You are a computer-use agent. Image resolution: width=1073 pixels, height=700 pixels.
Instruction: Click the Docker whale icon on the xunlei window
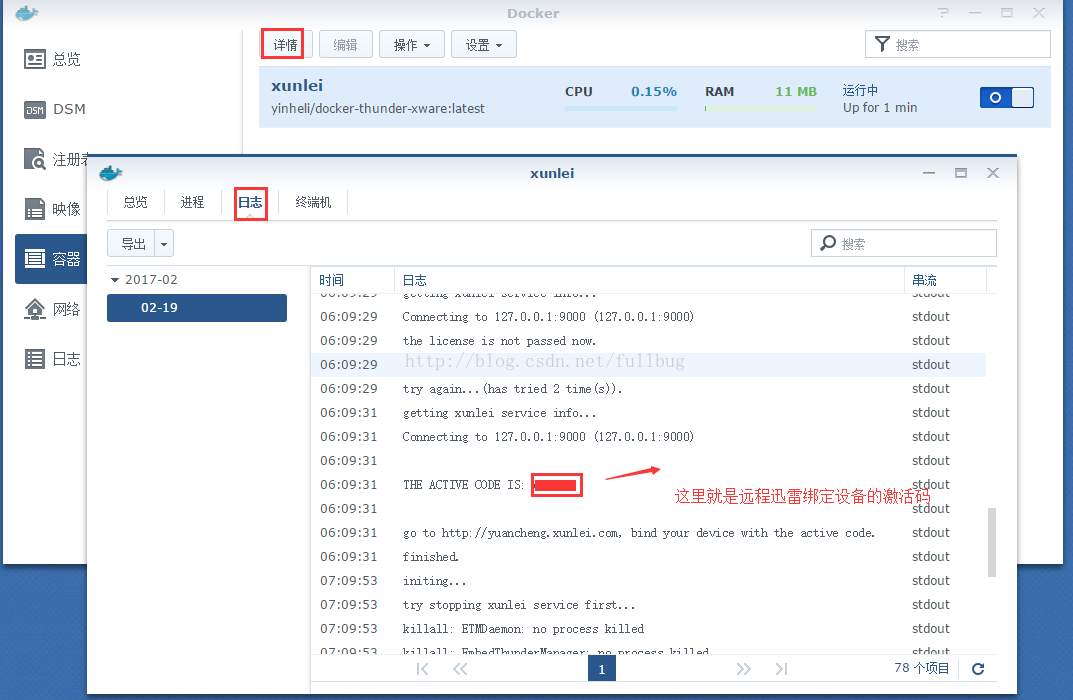(x=110, y=172)
